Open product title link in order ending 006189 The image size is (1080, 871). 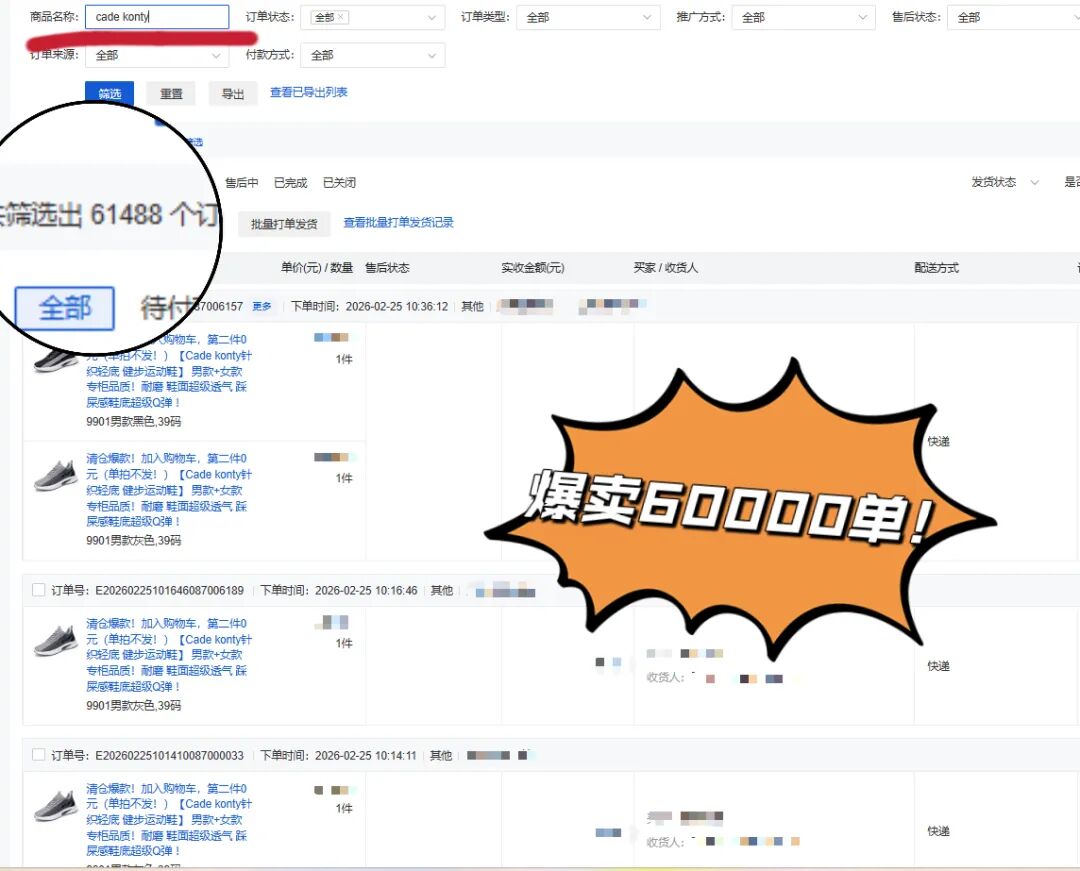coord(169,655)
